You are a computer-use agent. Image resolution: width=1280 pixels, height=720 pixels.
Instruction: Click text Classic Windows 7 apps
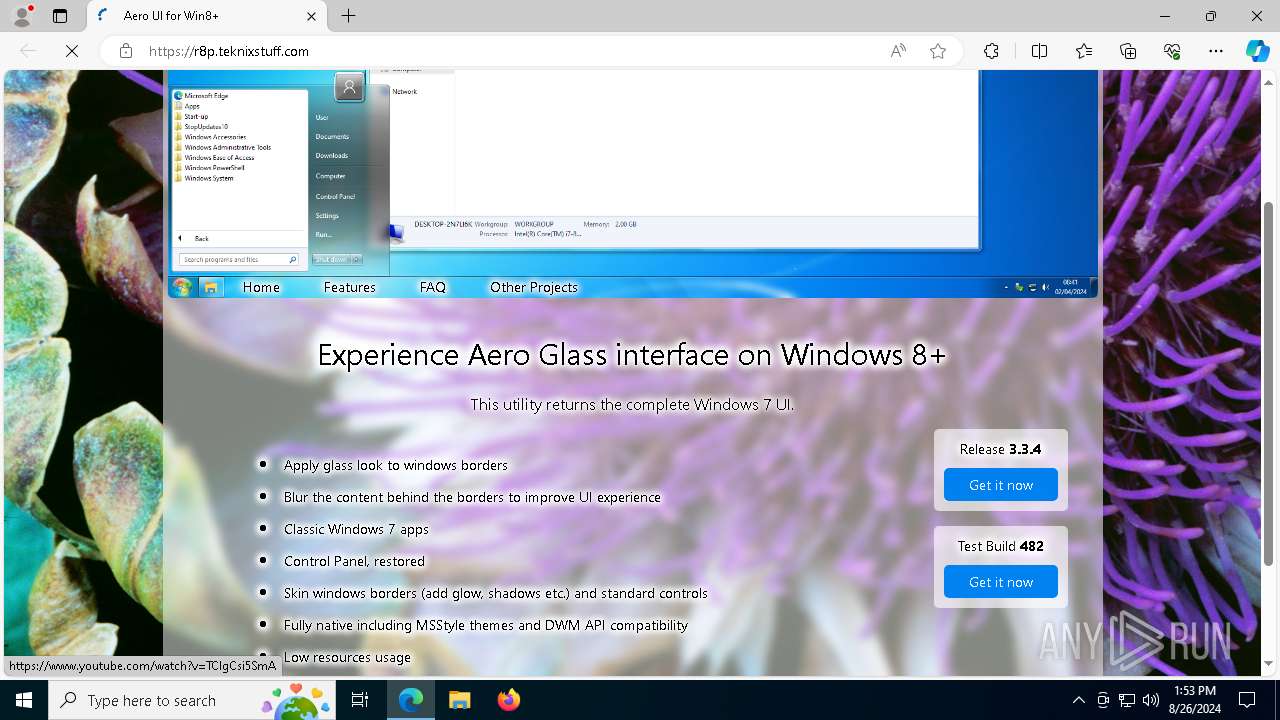356,529
